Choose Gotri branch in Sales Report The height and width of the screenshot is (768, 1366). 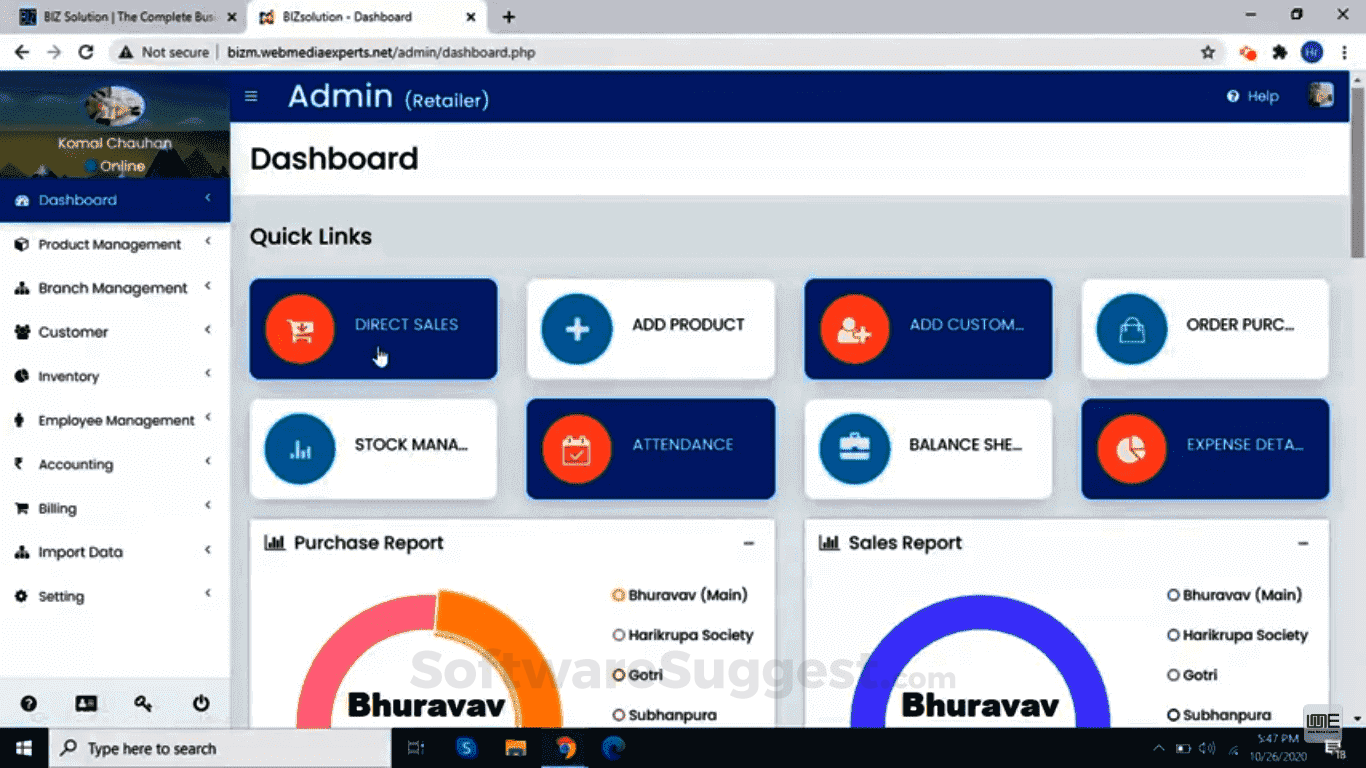click(1172, 675)
